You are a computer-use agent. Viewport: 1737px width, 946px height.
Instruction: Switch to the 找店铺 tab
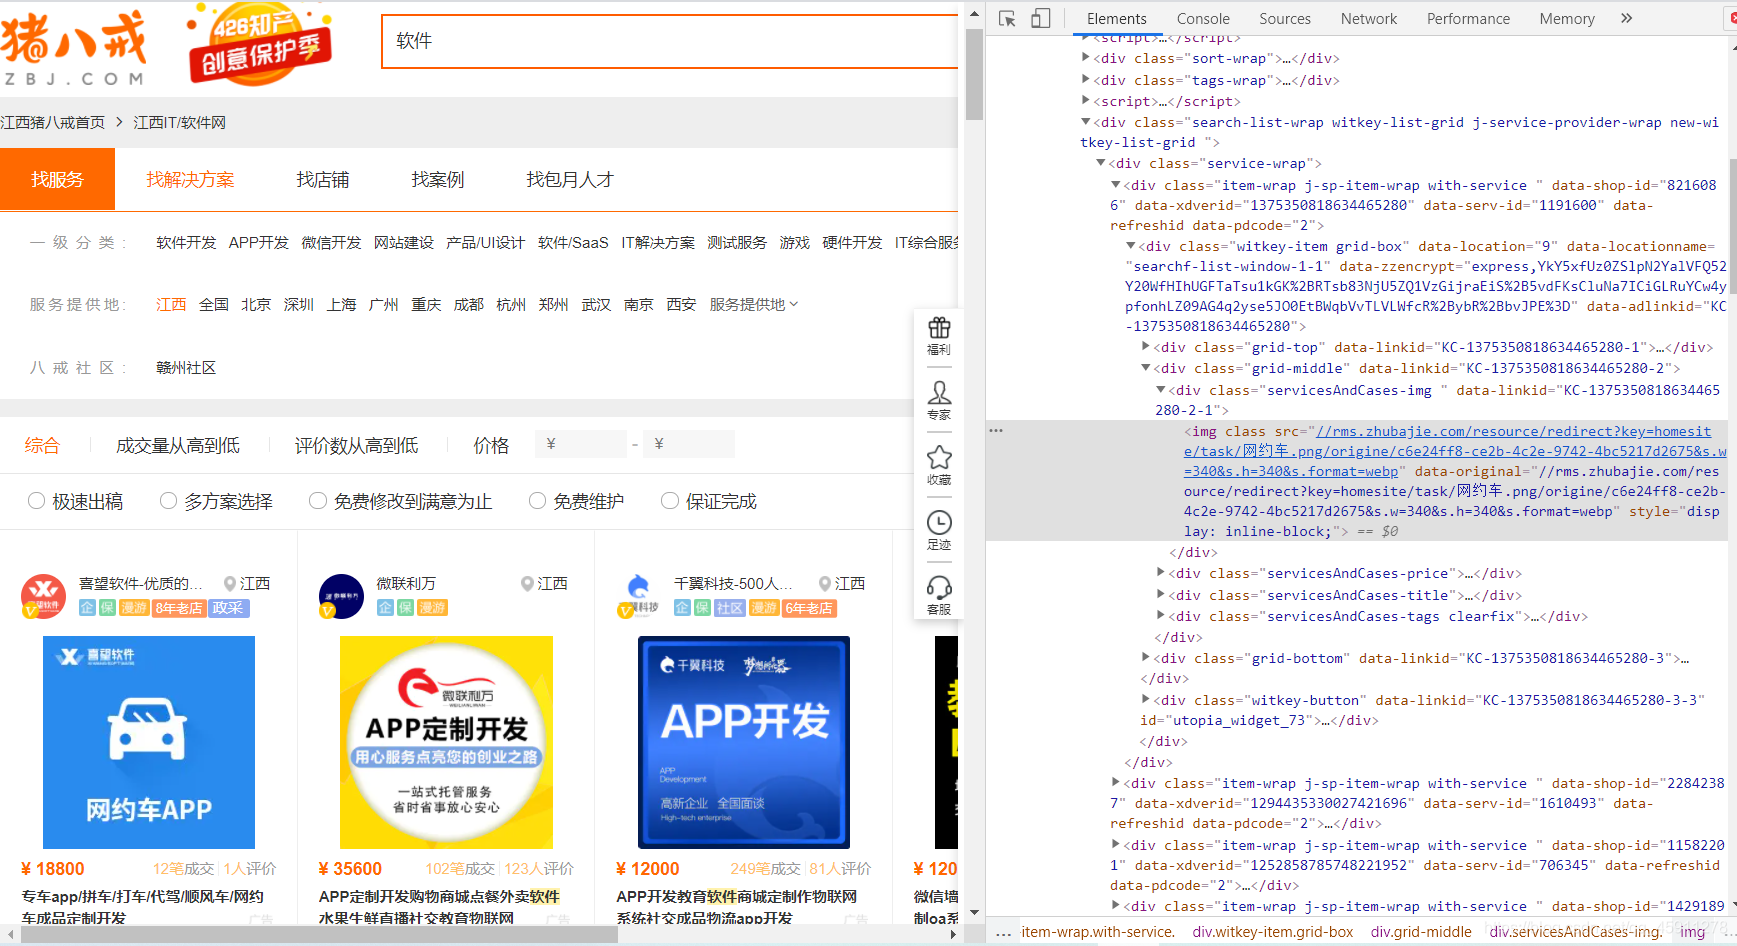click(x=323, y=179)
